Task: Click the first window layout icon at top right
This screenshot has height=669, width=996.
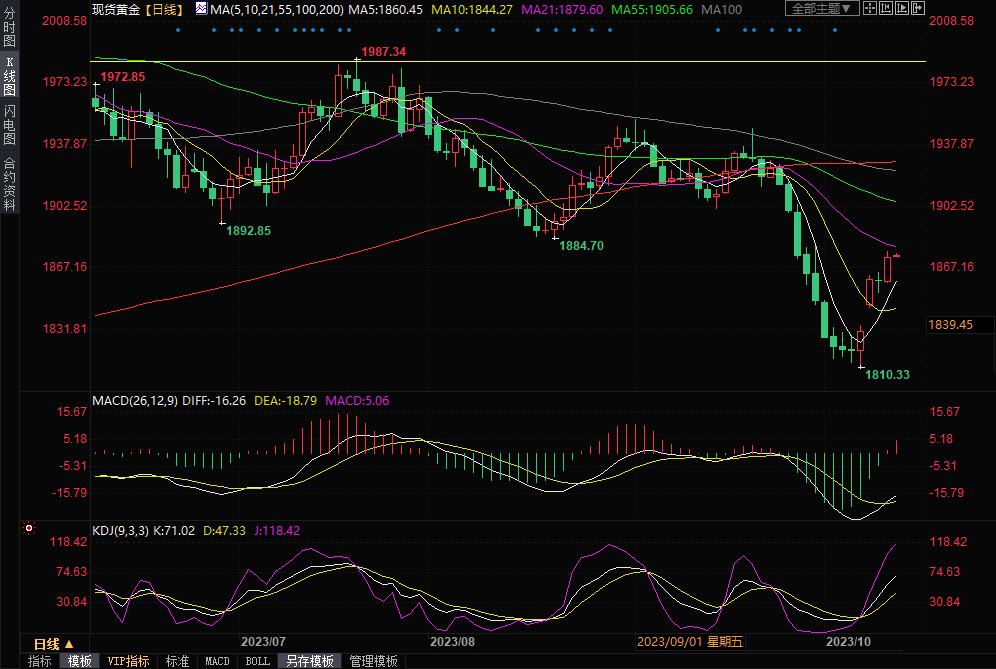Action: click(871, 8)
